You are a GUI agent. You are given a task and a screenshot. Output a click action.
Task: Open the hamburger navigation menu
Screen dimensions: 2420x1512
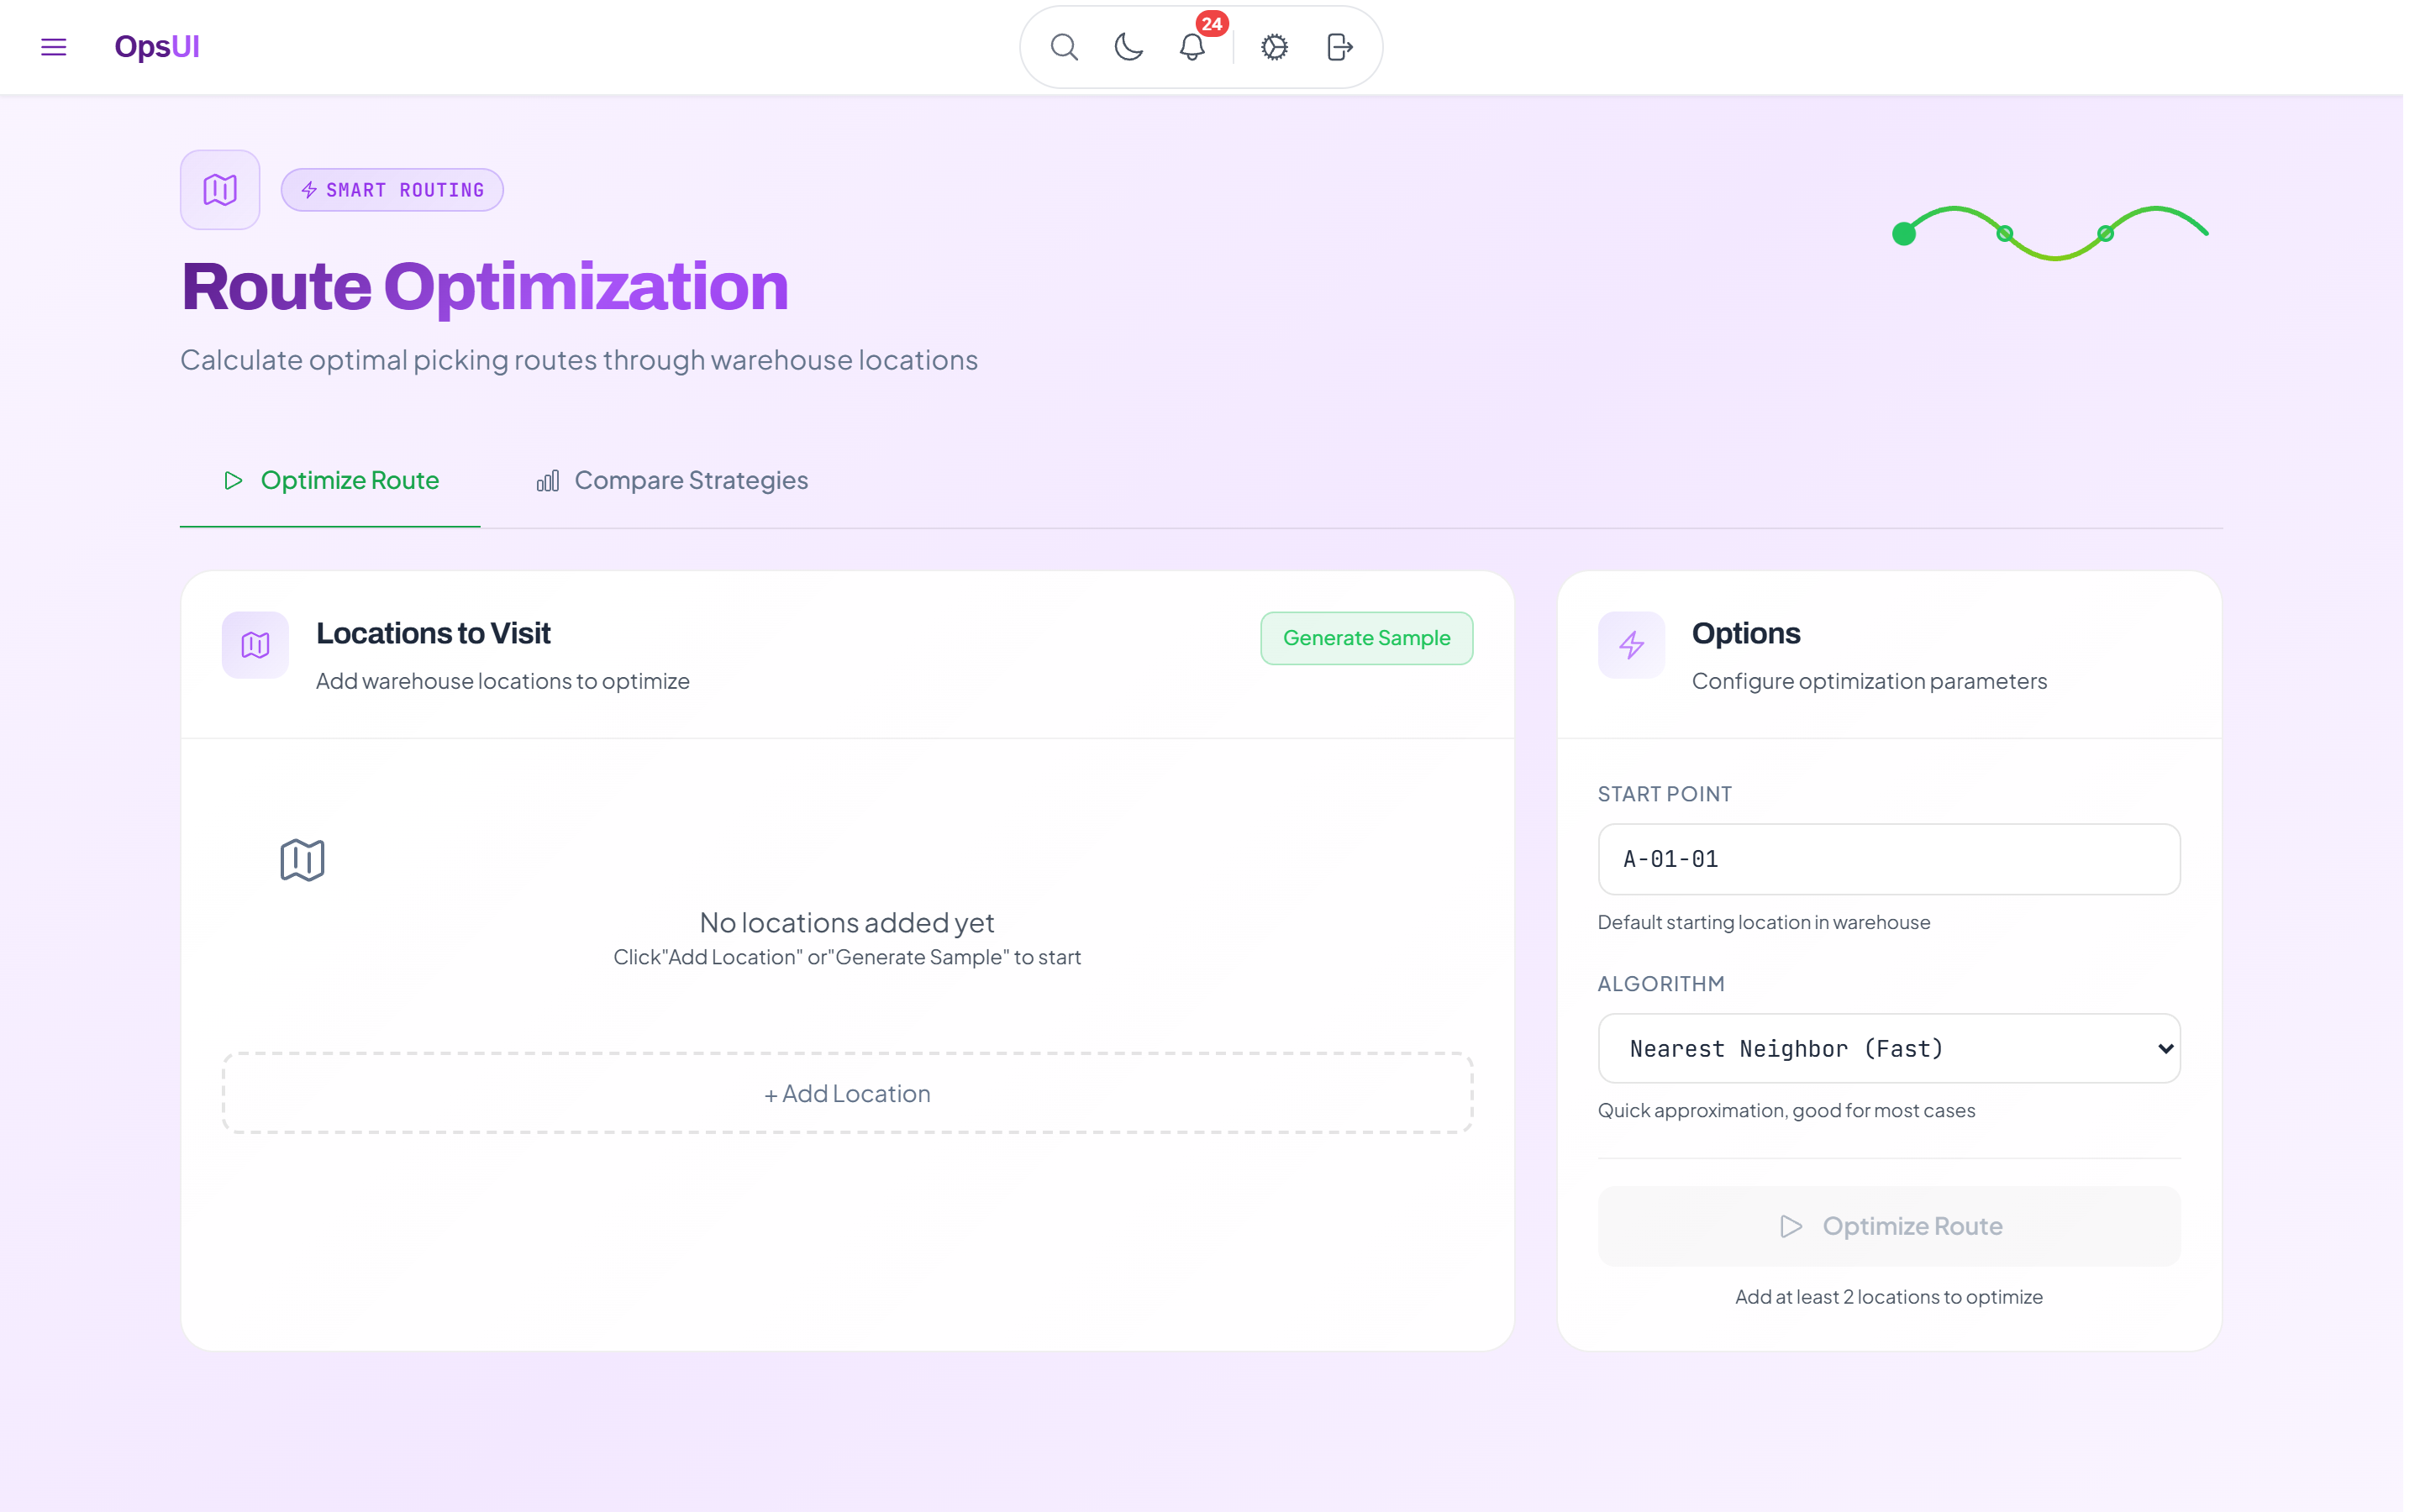tap(53, 47)
